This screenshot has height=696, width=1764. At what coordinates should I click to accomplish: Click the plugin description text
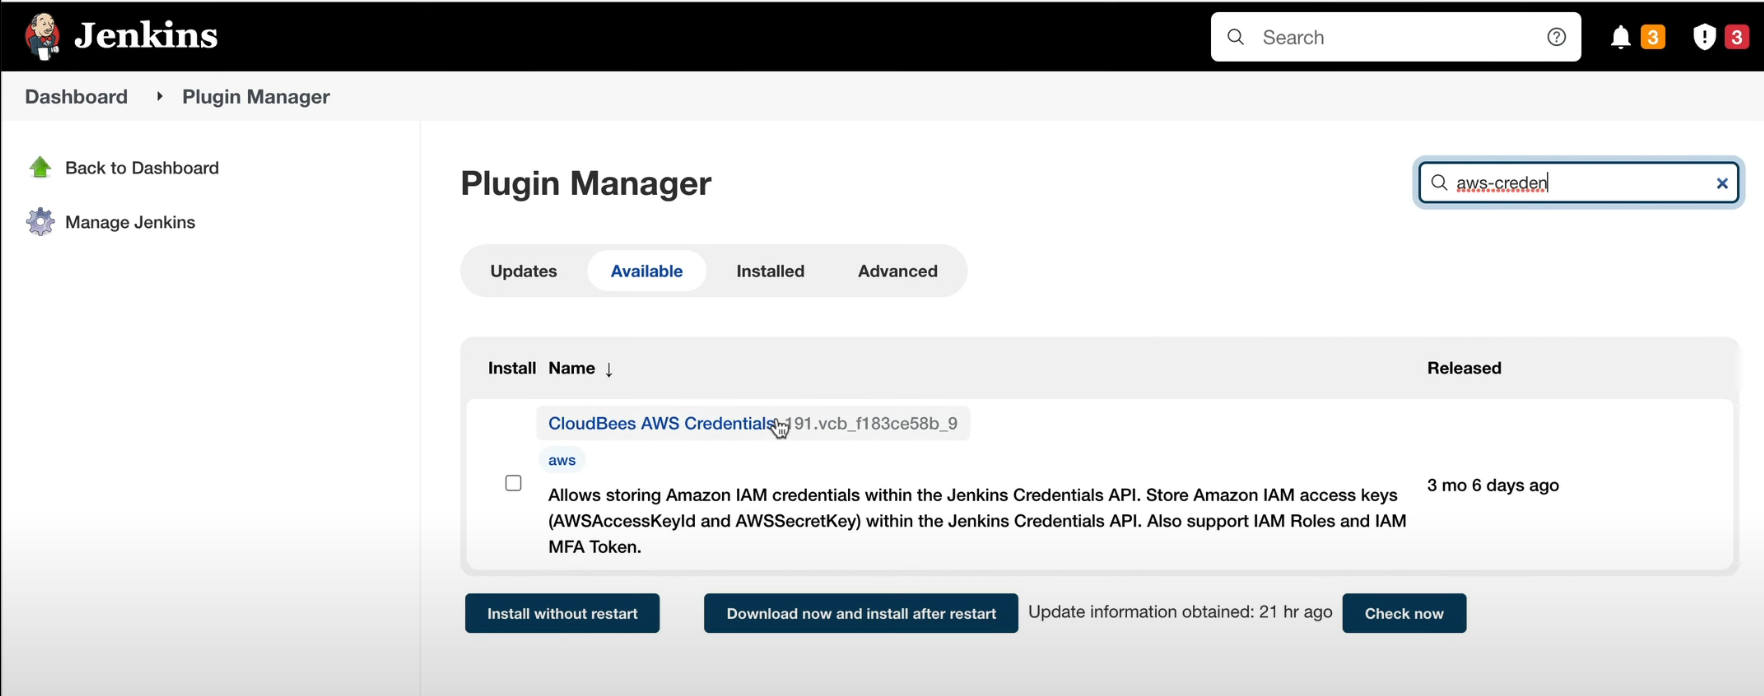point(977,521)
